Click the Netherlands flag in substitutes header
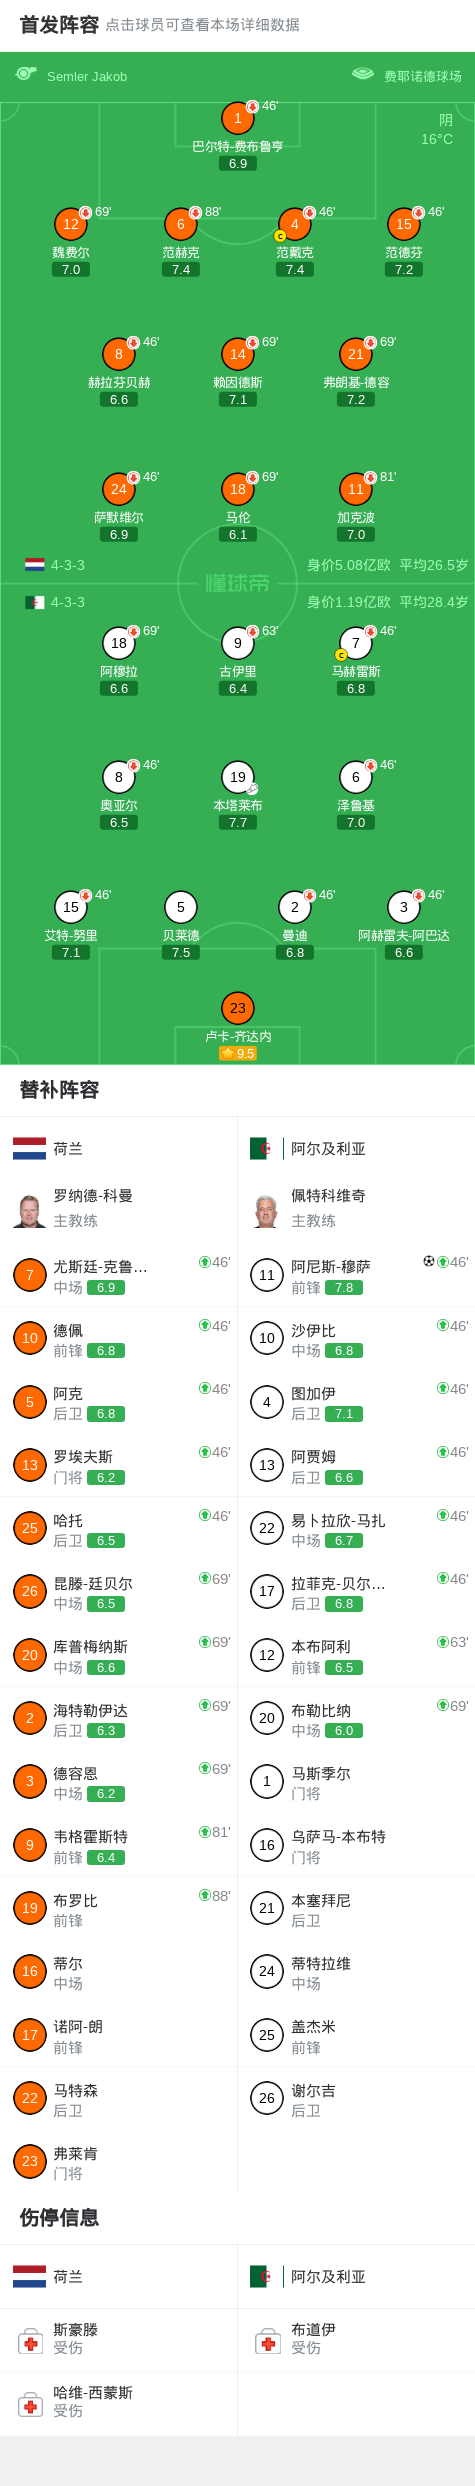The height and width of the screenshot is (2486, 475). point(29,1149)
